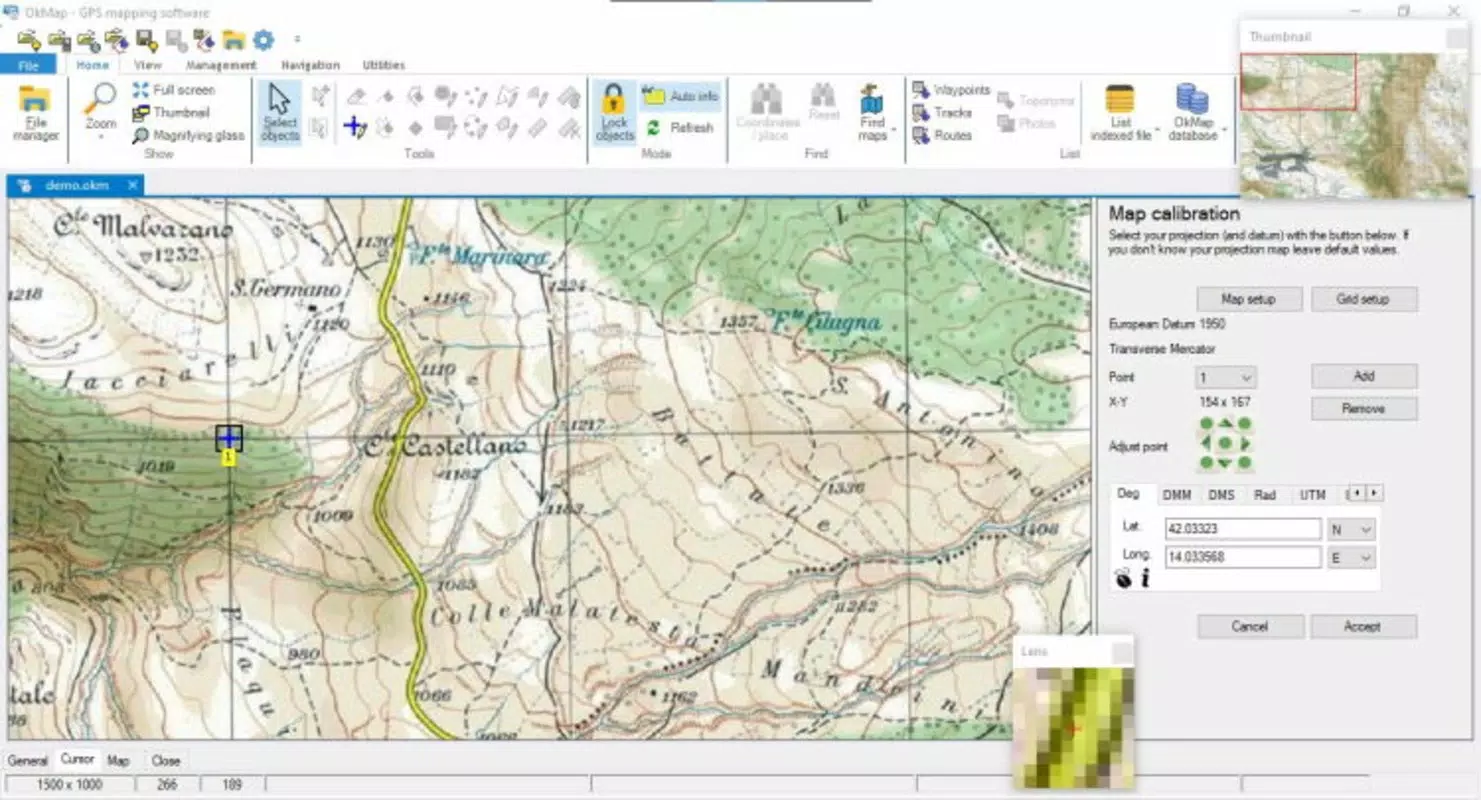Expand the Zoom dropdown arrow
1481x800 pixels.
tap(100, 136)
